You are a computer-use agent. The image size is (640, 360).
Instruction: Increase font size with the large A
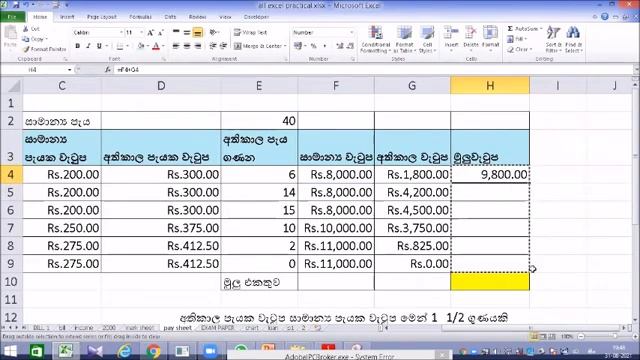150,33
